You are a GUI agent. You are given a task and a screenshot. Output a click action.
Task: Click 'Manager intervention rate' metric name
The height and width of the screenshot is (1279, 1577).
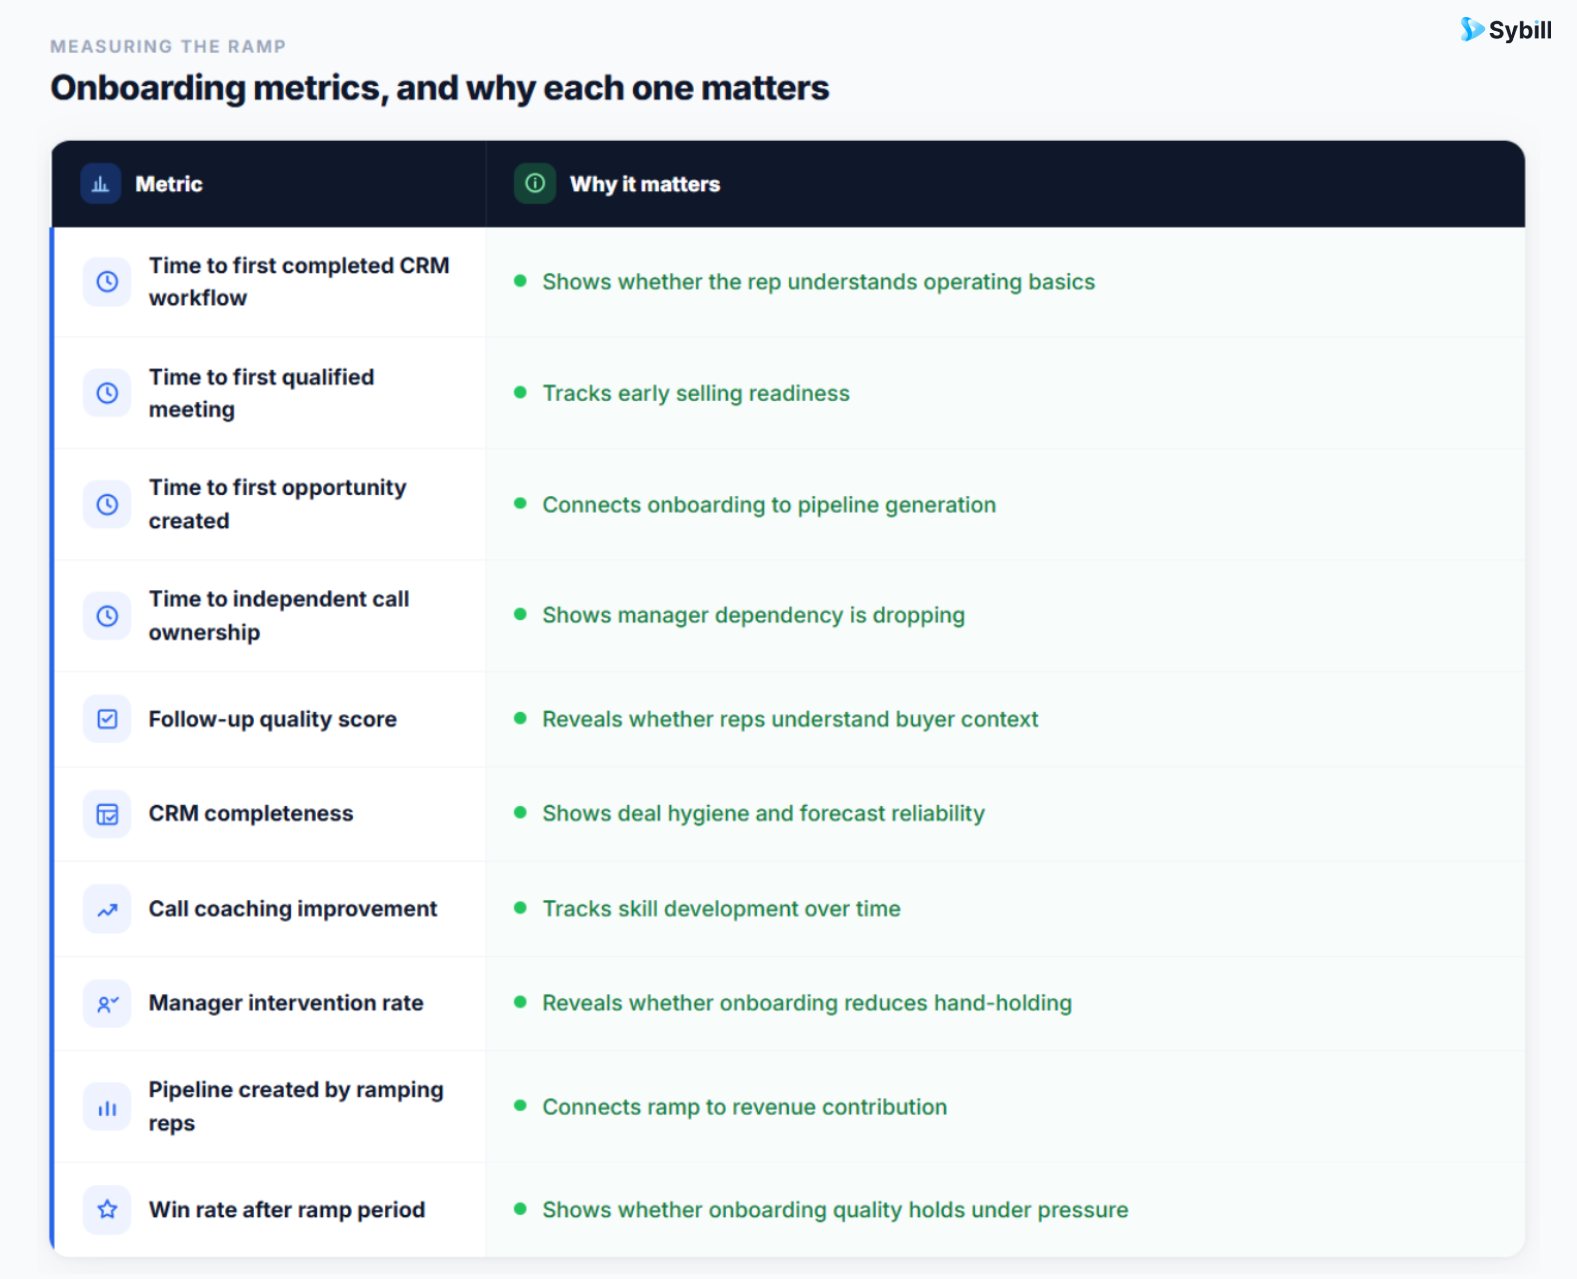pyautogui.click(x=286, y=1003)
